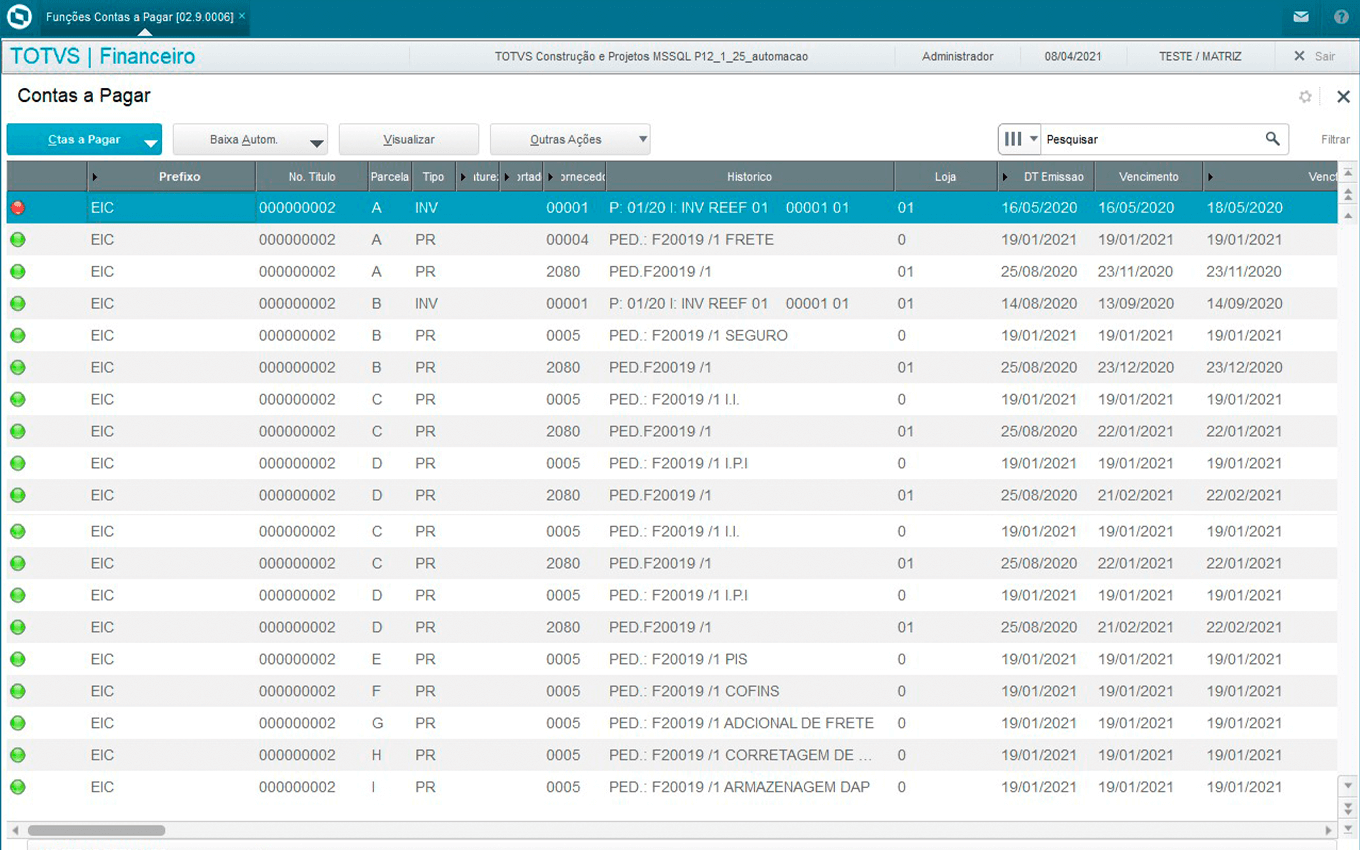Image resolution: width=1360 pixels, height=850 pixels.
Task: Sort by the Historico column header
Action: 749,177
